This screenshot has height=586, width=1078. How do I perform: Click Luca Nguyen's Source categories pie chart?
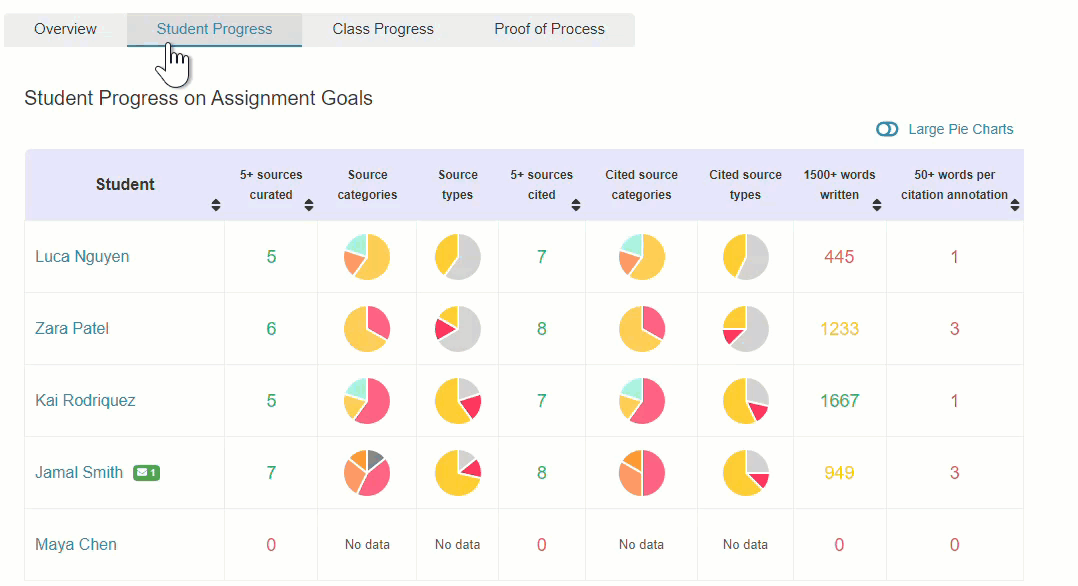pyautogui.click(x=366, y=256)
